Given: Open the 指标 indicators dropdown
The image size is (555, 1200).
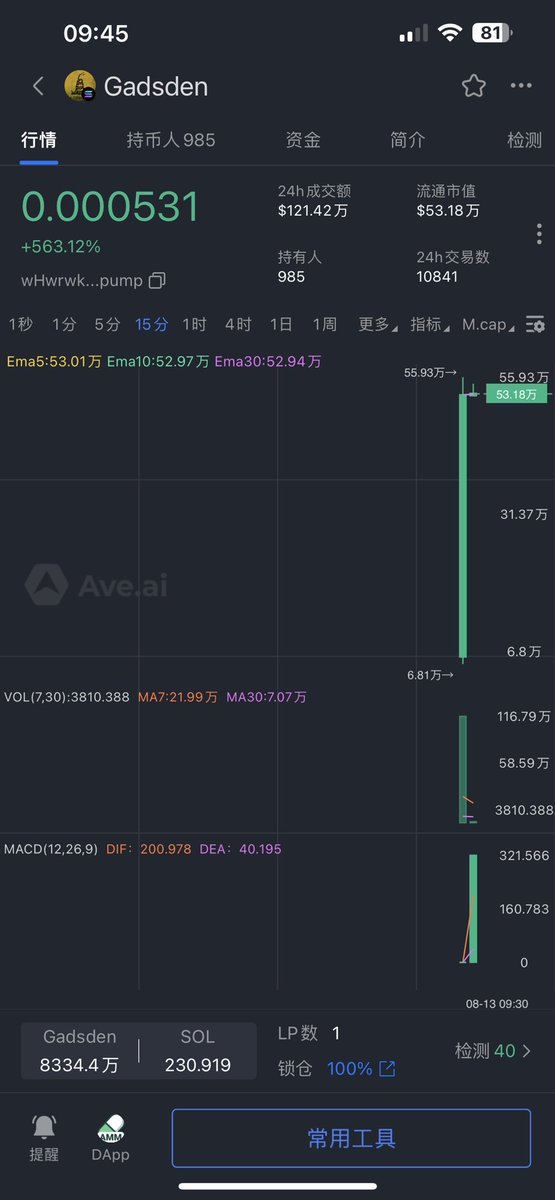Looking at the screenshot, I should pyautogui.click(x=429, y=324).
